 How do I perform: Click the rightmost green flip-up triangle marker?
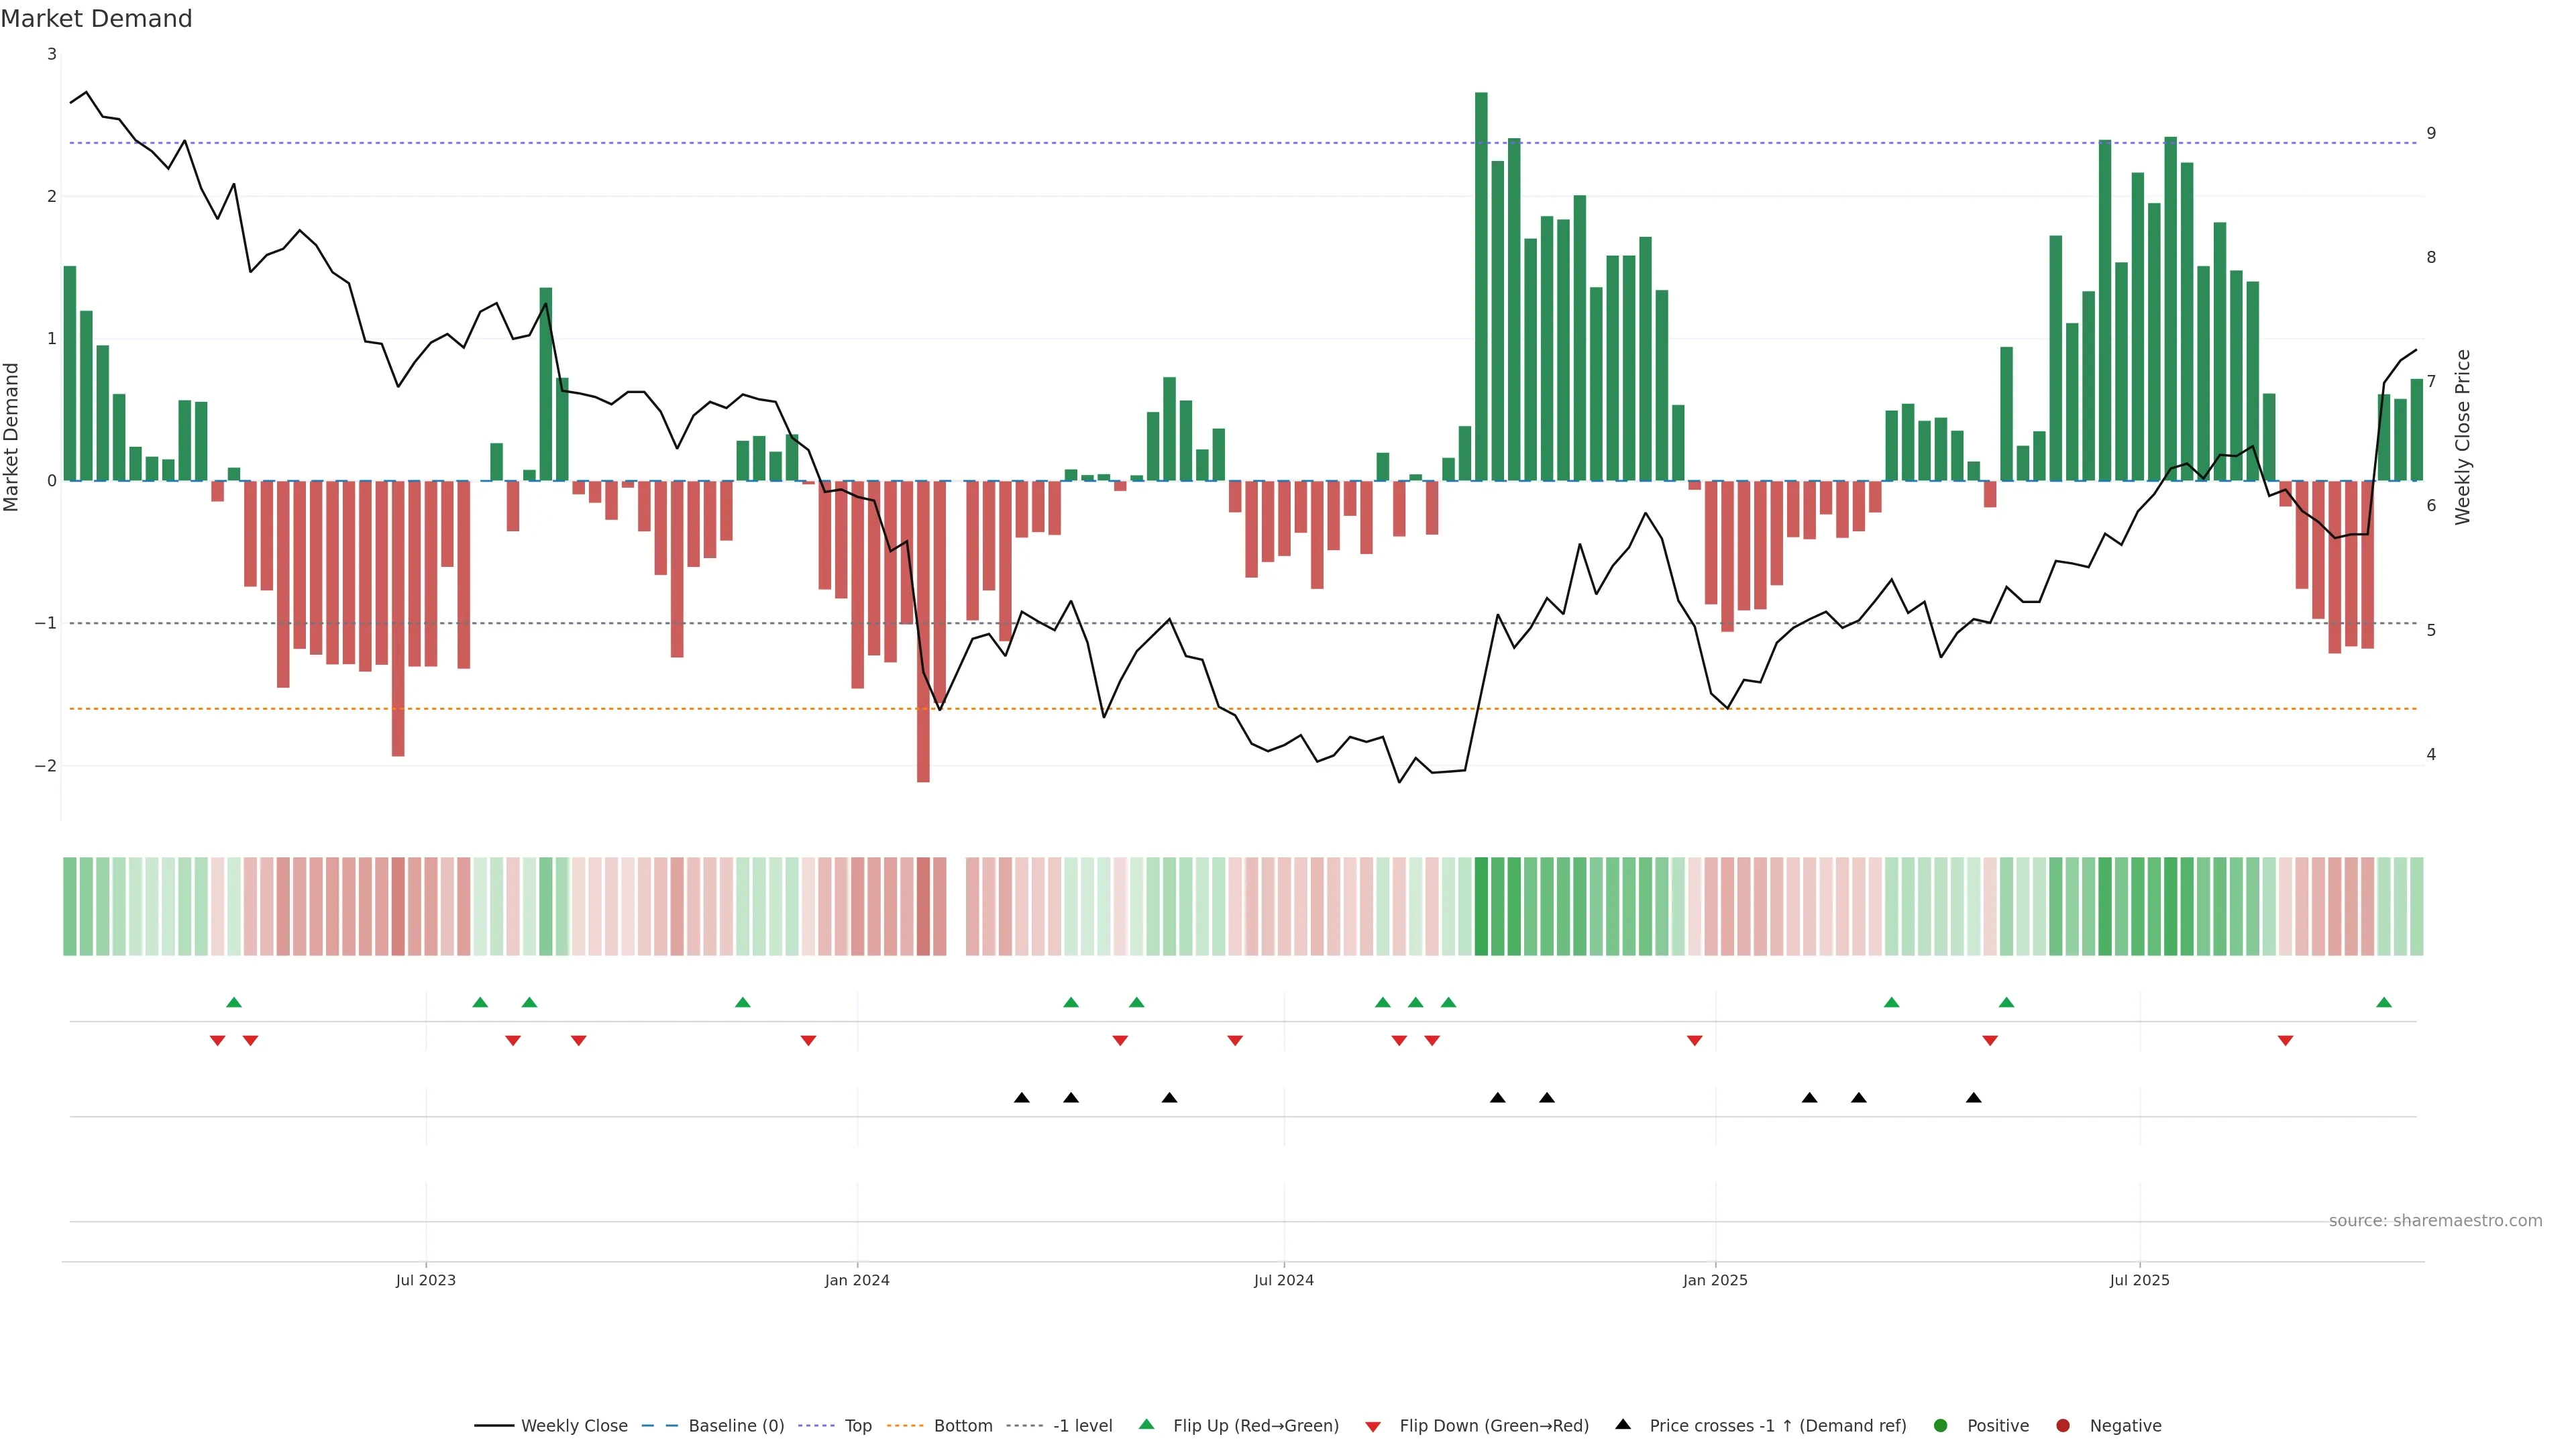(2384, 1002)
